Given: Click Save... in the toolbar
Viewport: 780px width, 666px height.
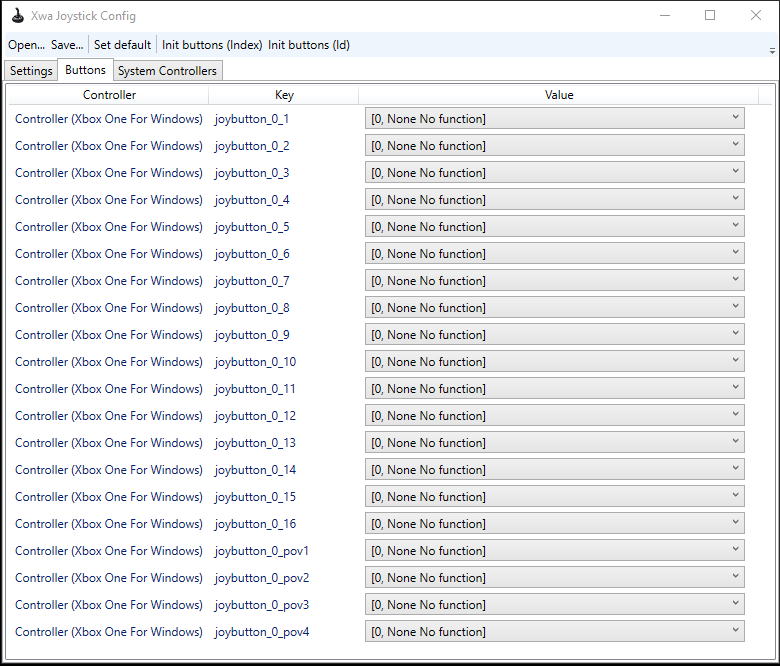Looking at the screenshot, I should pos(67,45).
